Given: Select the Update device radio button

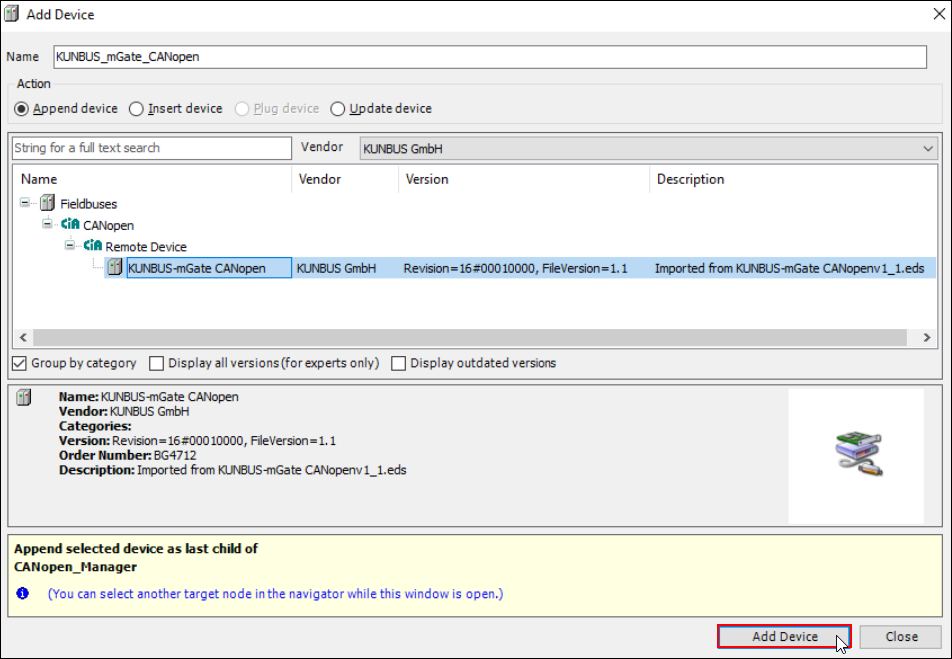Looking at the screenshot, I should point(338,109).
